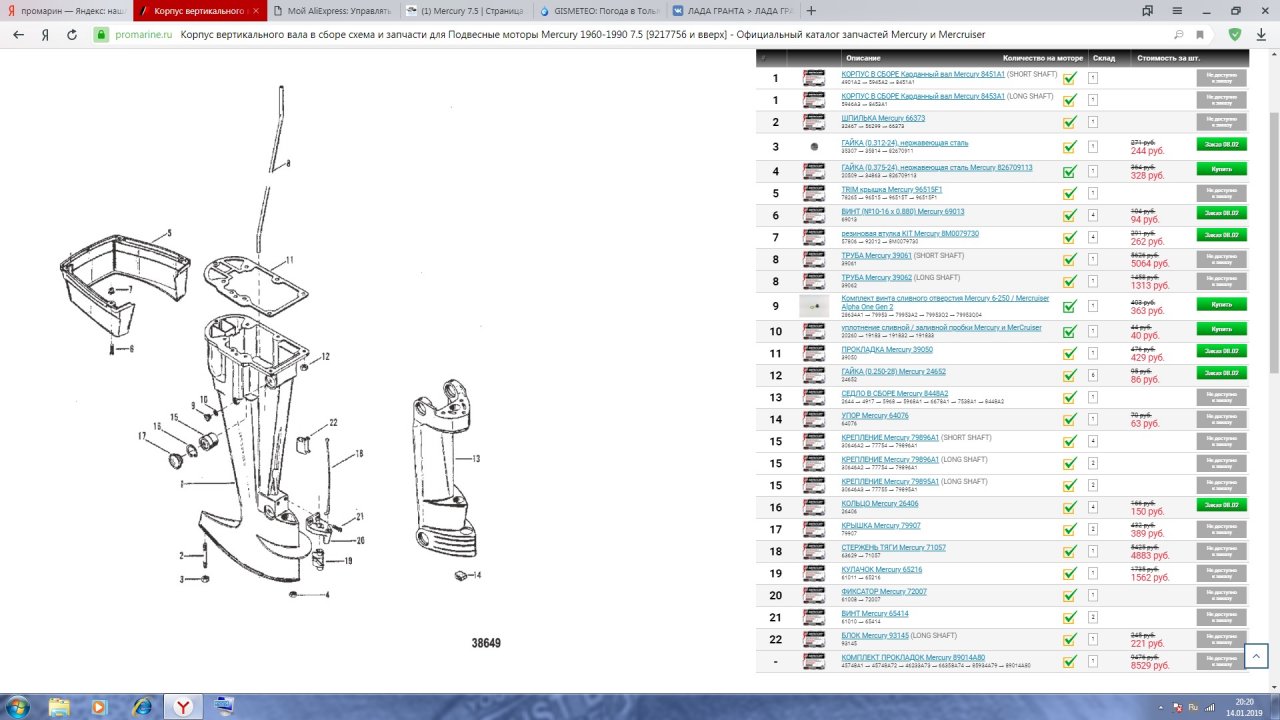Toggle the green checkmark for ШПИЛЬКА row
The image size is (1280, 720).
tap(1069, 122)
